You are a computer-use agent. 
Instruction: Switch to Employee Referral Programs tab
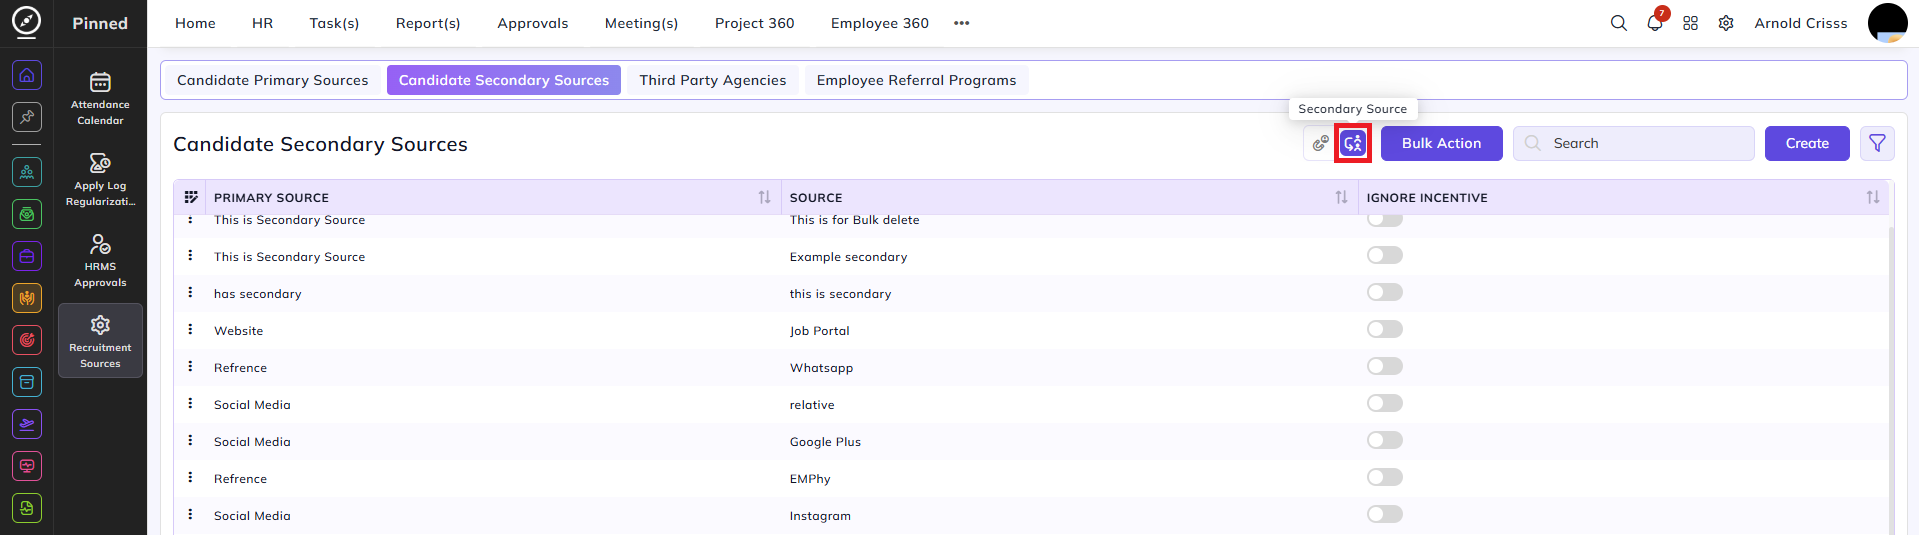(x=916, y=80)
